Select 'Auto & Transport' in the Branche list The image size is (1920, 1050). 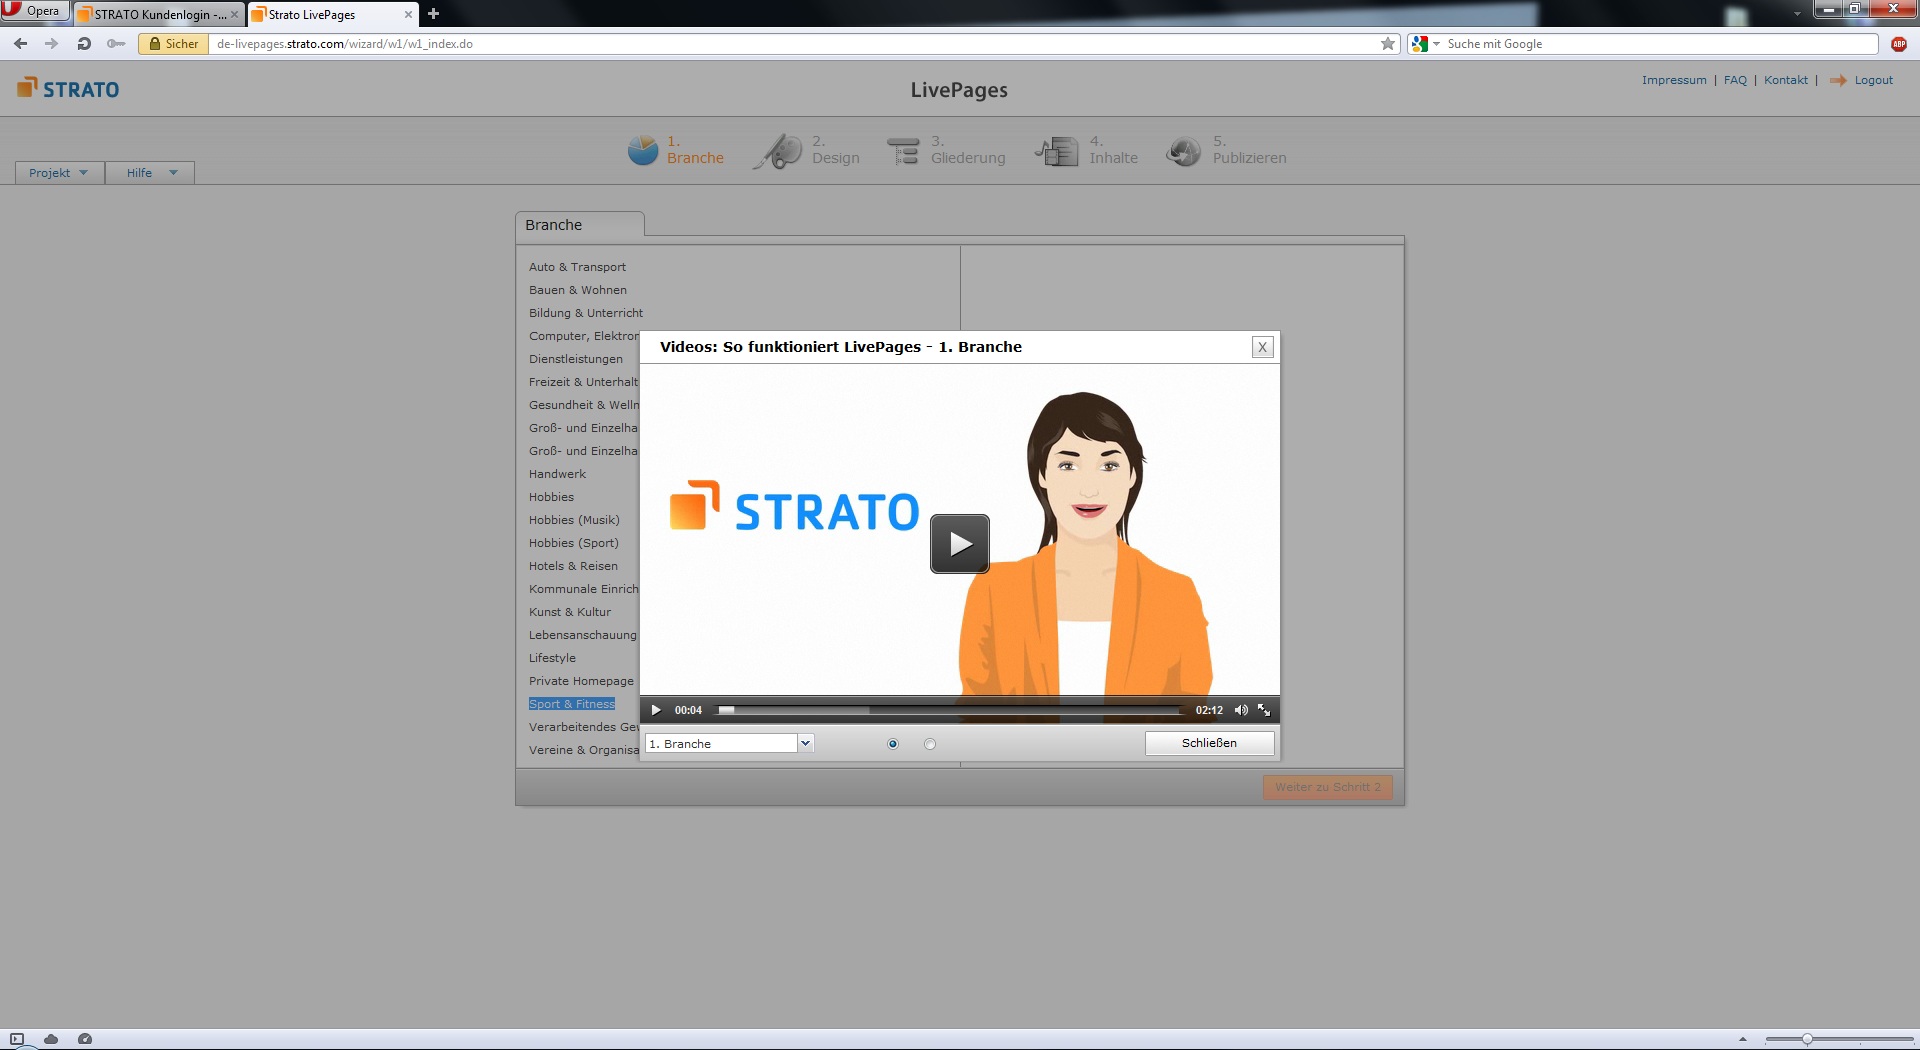tap(577, 267)
